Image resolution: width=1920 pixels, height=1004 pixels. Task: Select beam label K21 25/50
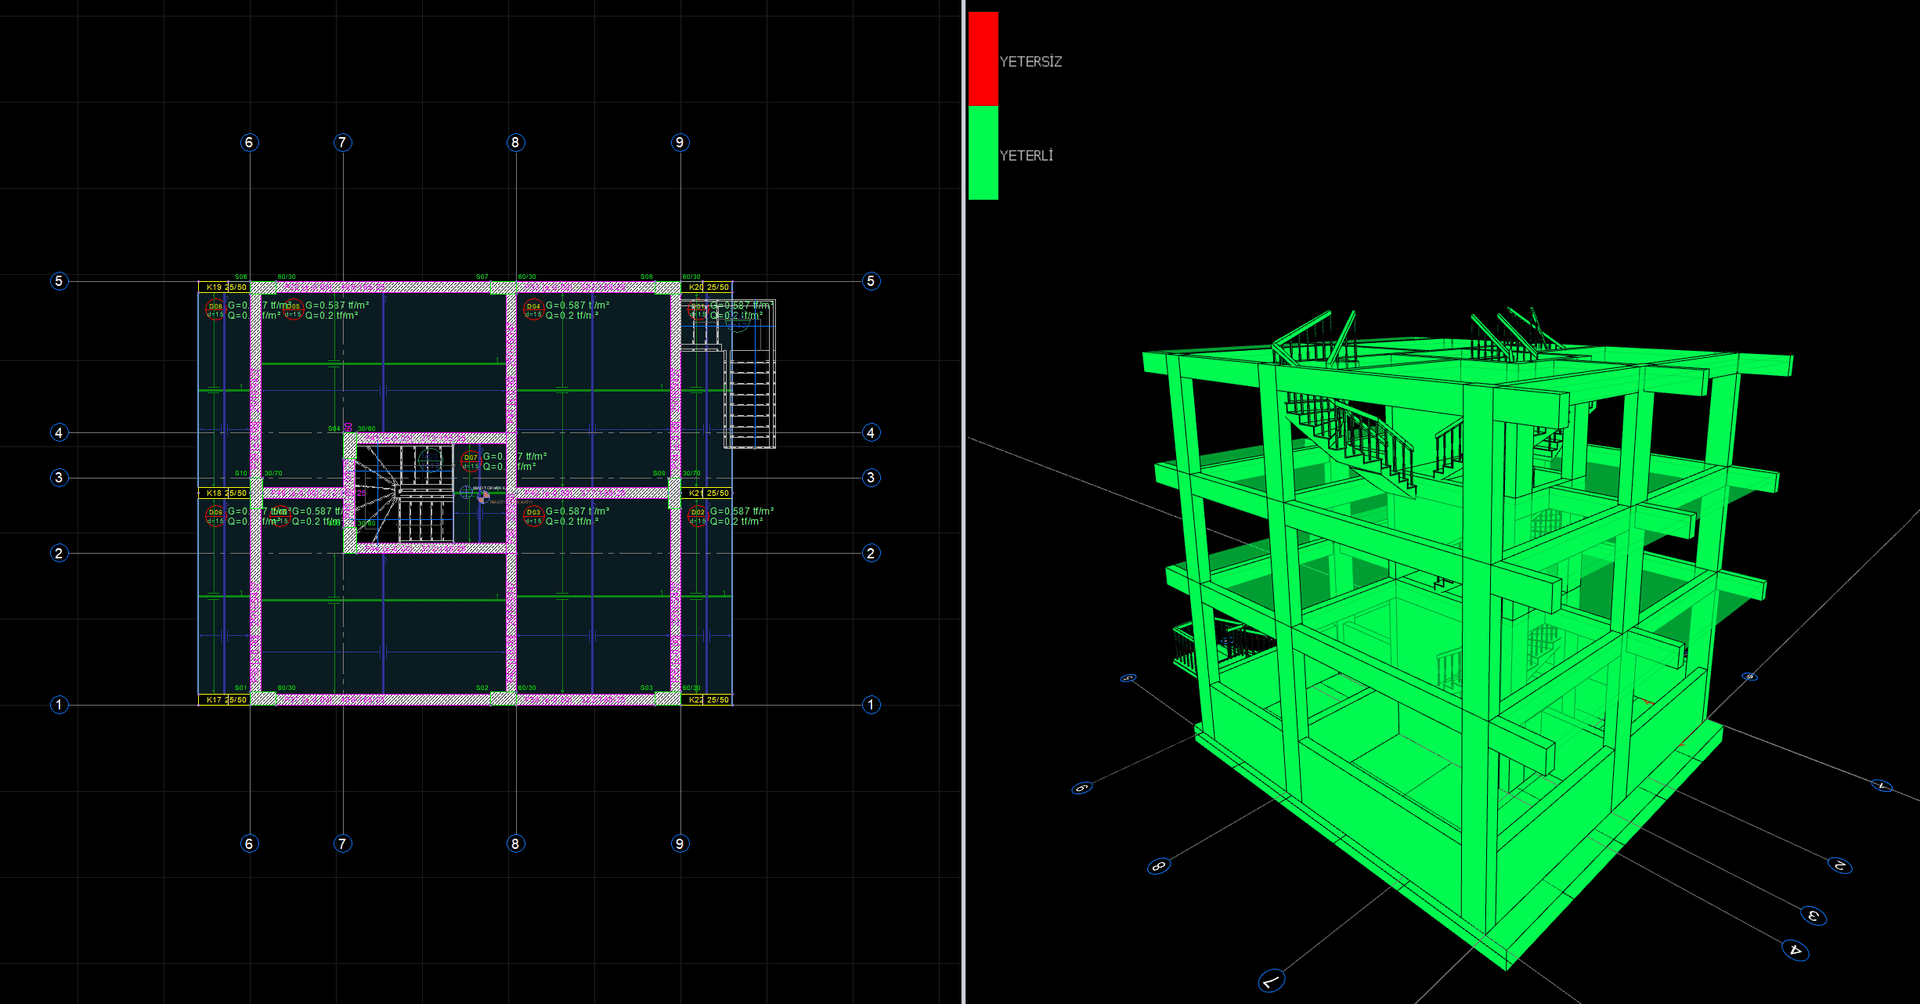[709, 493]
